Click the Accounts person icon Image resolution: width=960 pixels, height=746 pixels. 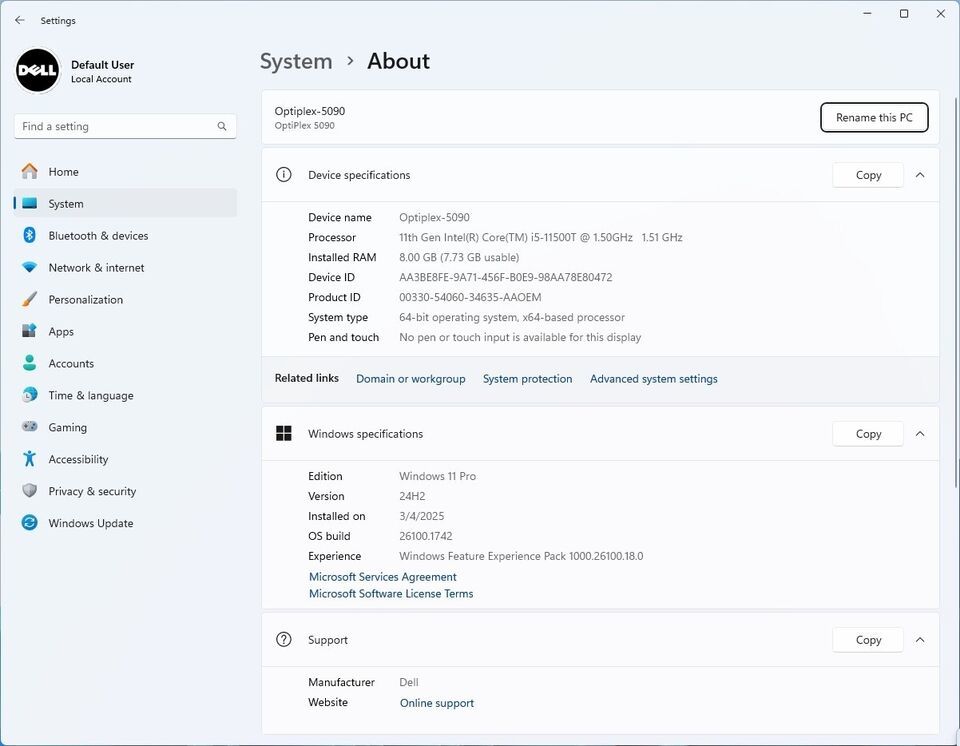pyautogui.click(x=29, y=363)
